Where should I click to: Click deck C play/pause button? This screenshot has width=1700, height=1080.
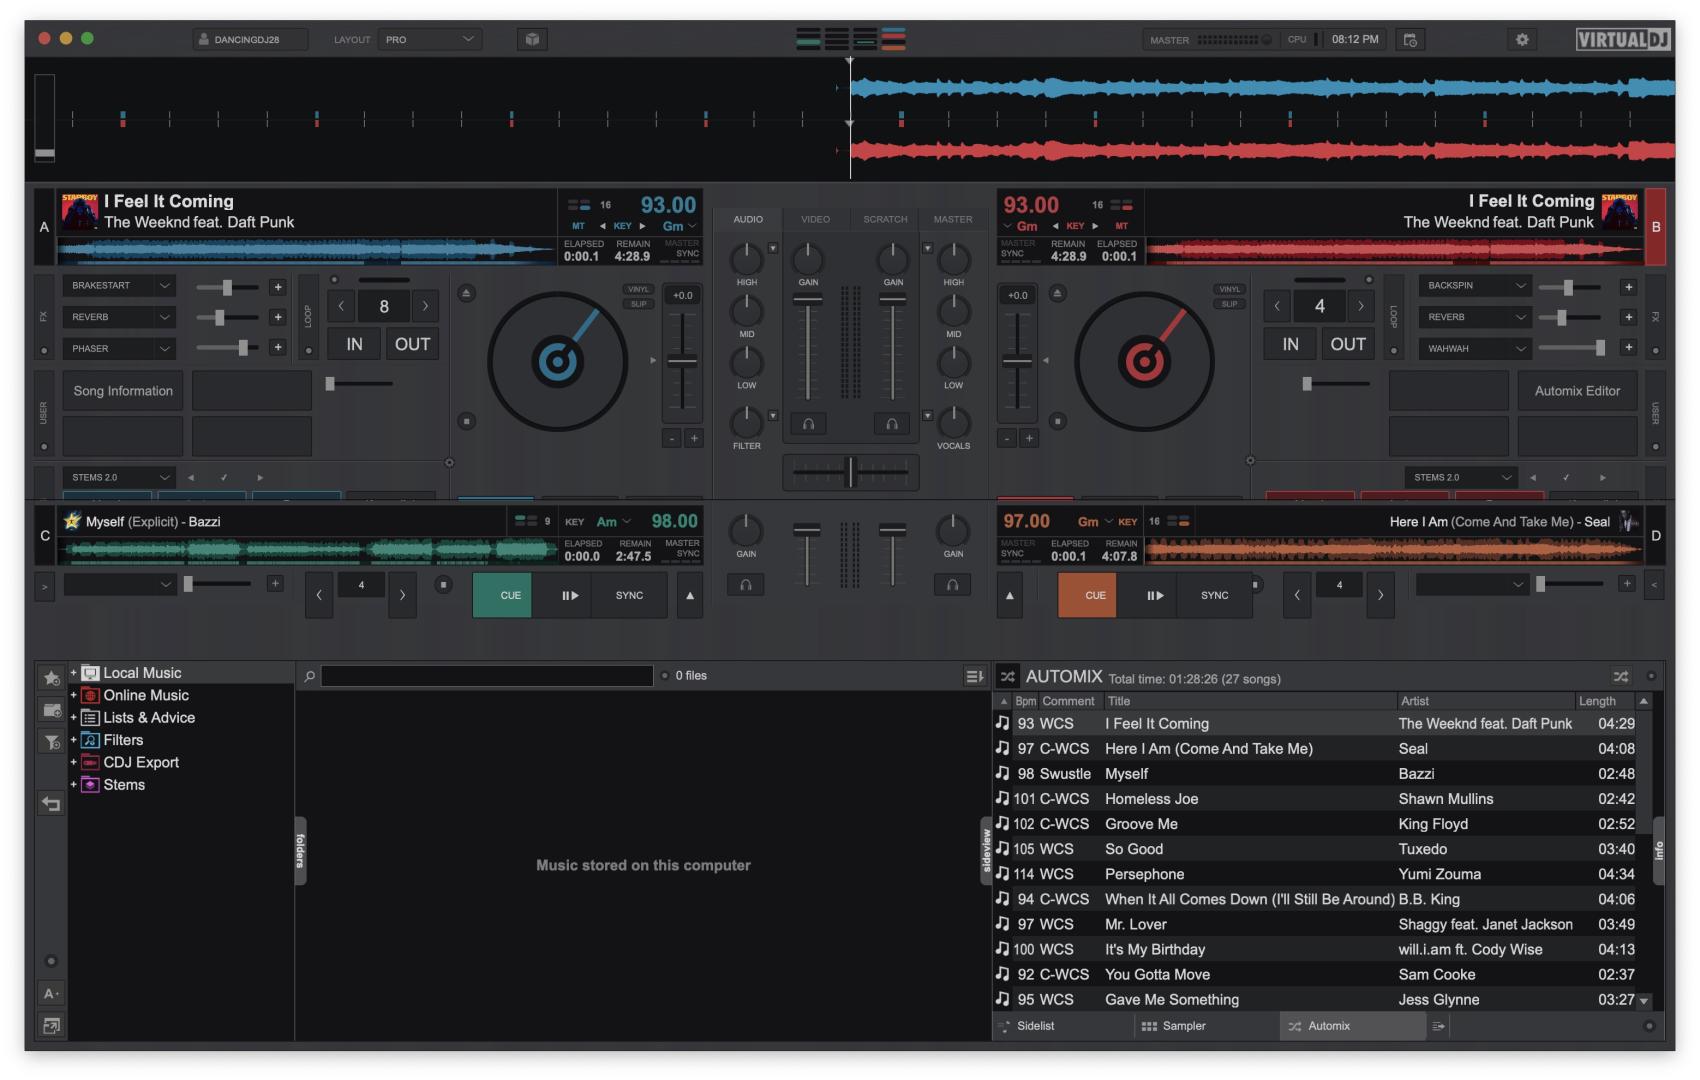click(x=570, y=595)
